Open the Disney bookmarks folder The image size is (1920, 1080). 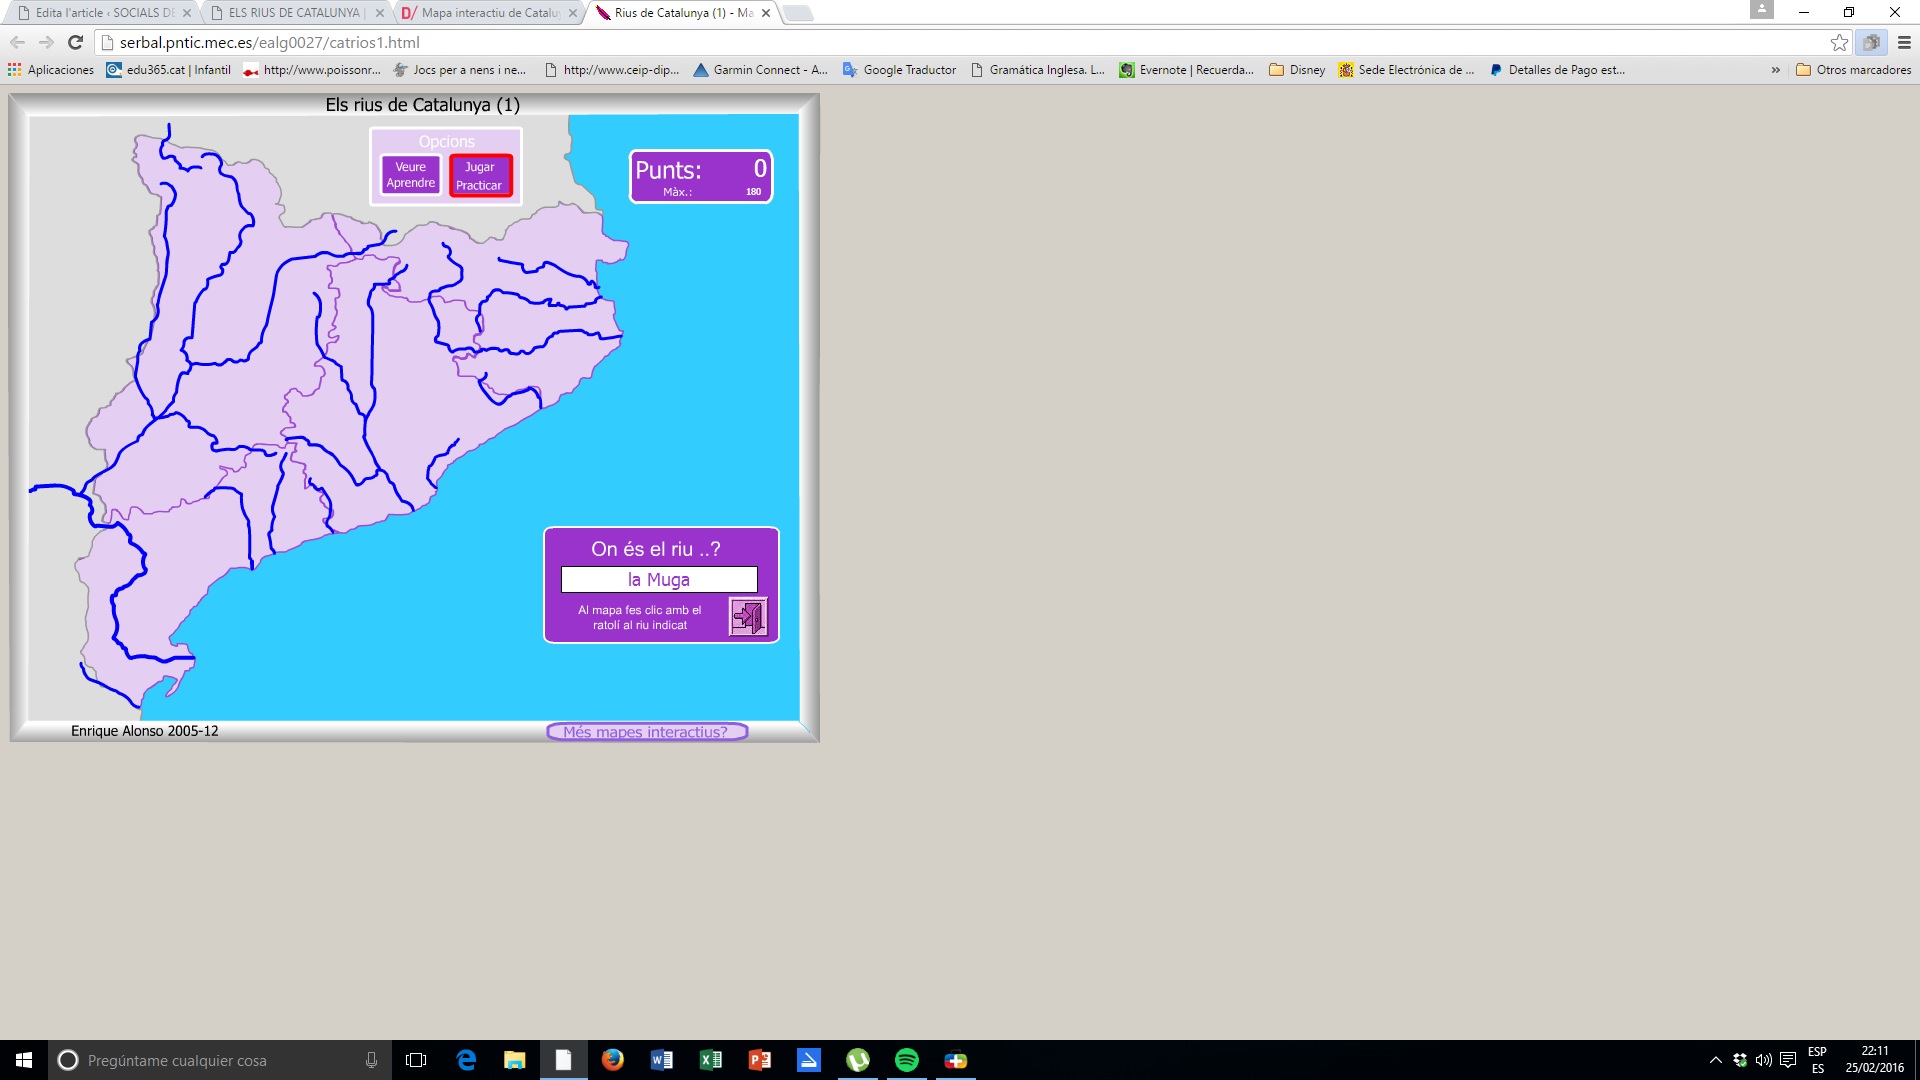[1296, 70]
